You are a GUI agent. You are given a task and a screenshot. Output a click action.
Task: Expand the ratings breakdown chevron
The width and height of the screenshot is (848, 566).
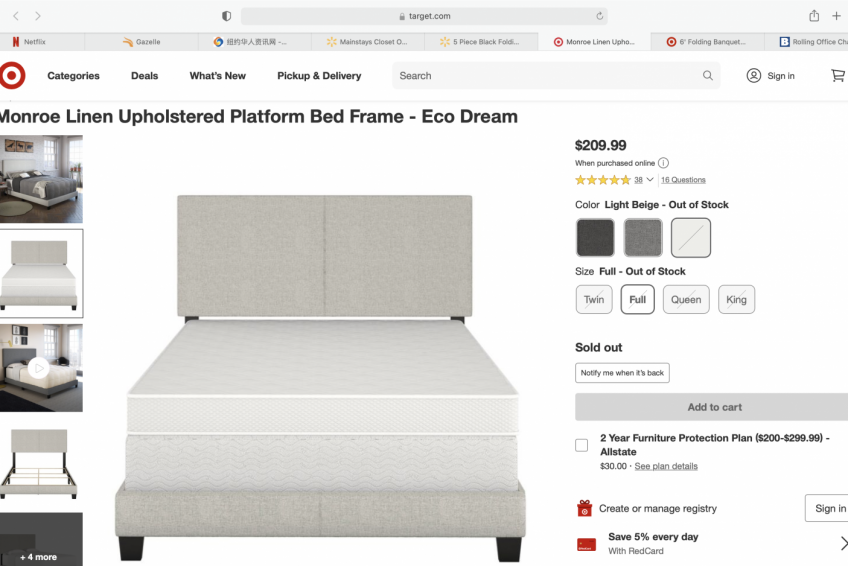pyautogui.click(x=650, y=180)
